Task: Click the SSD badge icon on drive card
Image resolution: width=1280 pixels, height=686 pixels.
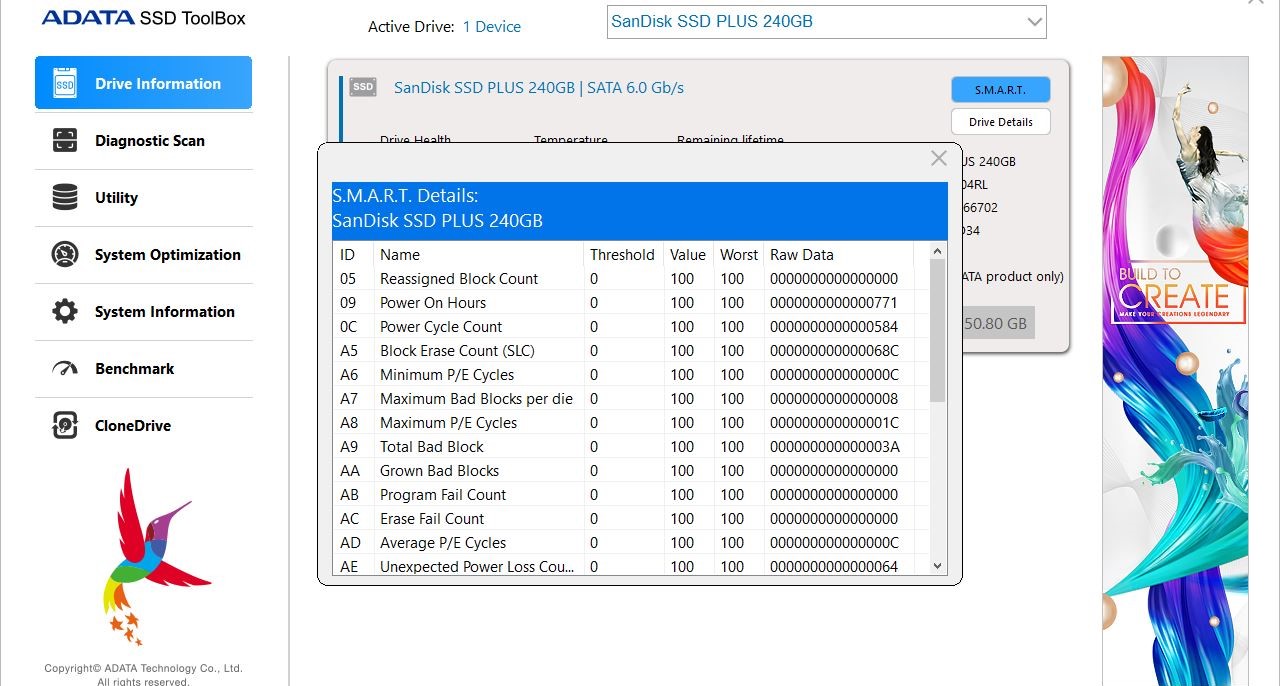Action: click(x=363, y=87)
